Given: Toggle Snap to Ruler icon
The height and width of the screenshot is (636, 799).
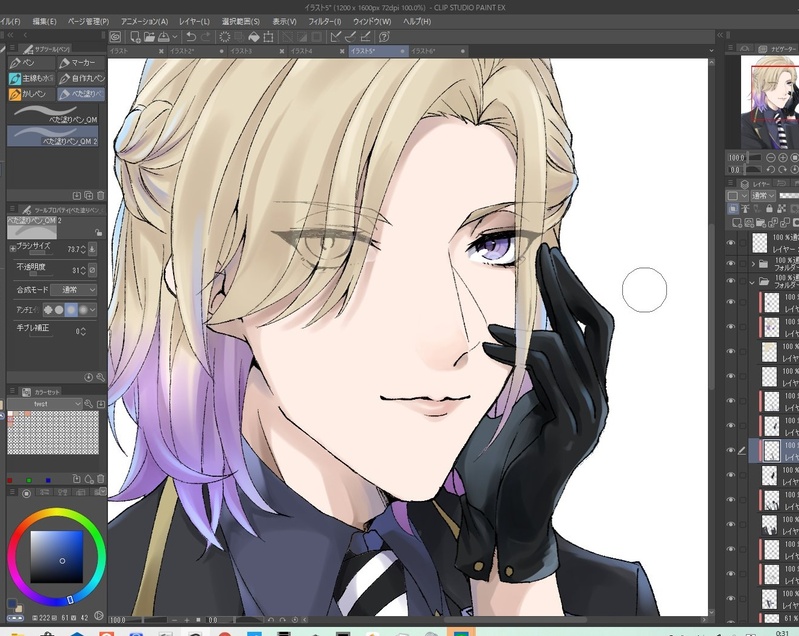Looking at the screenshot, I should 336,37.
